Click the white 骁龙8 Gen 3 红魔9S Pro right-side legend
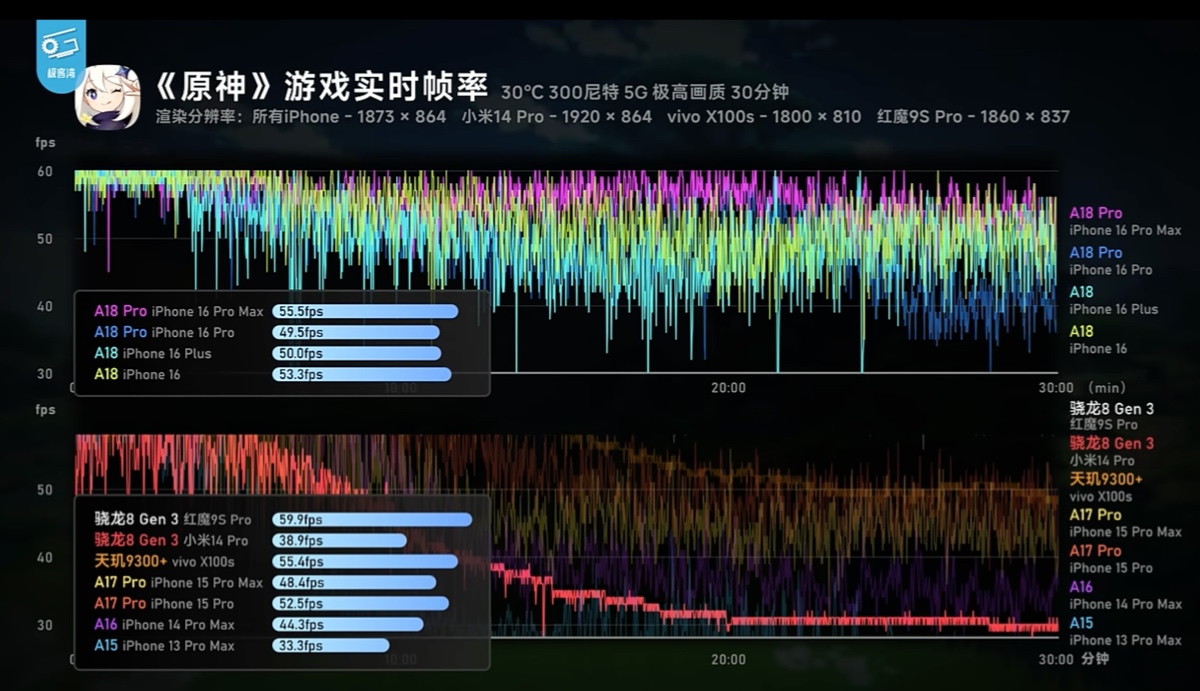Screen dimensions: 1200x691 (1111, 416)
